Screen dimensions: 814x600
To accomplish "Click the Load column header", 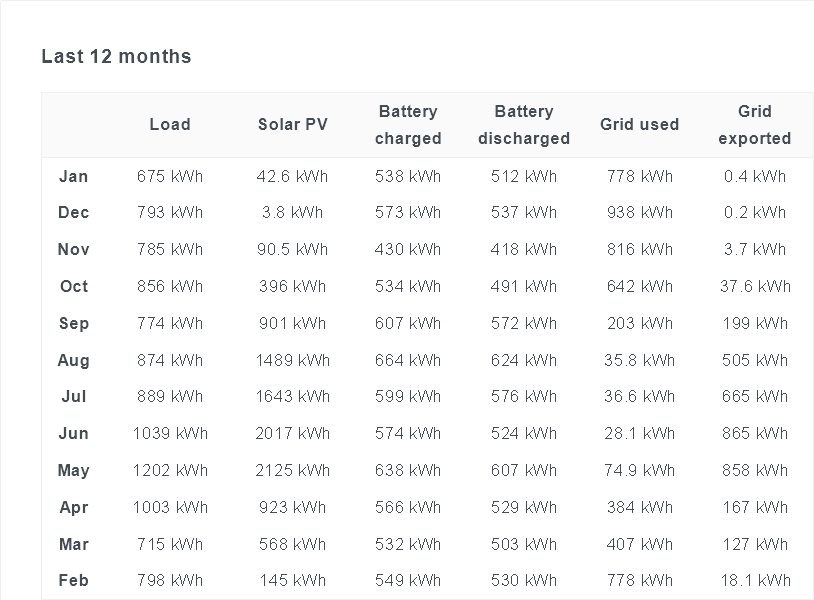I will point(170,125).
